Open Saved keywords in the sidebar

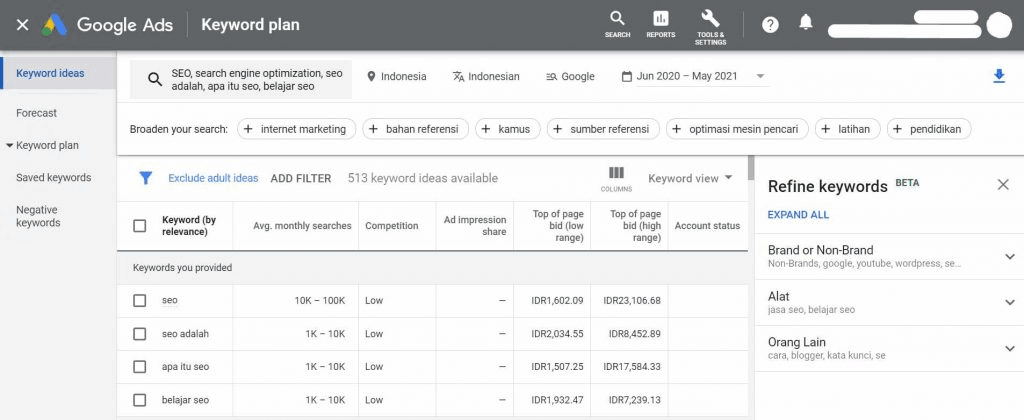(54, 178)
